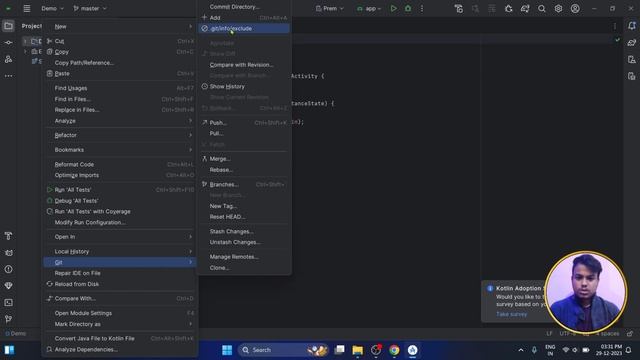Image resolution: width=640 pixels, height=360 pixels.
Task: Open more run actions vertical dots
Action: [x=422, y=8]
